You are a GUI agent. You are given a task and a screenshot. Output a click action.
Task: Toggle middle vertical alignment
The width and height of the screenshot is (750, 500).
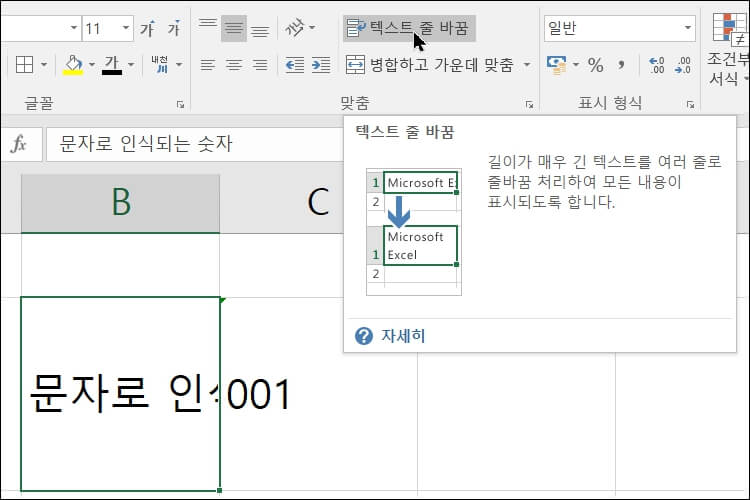tap(234, 29)
